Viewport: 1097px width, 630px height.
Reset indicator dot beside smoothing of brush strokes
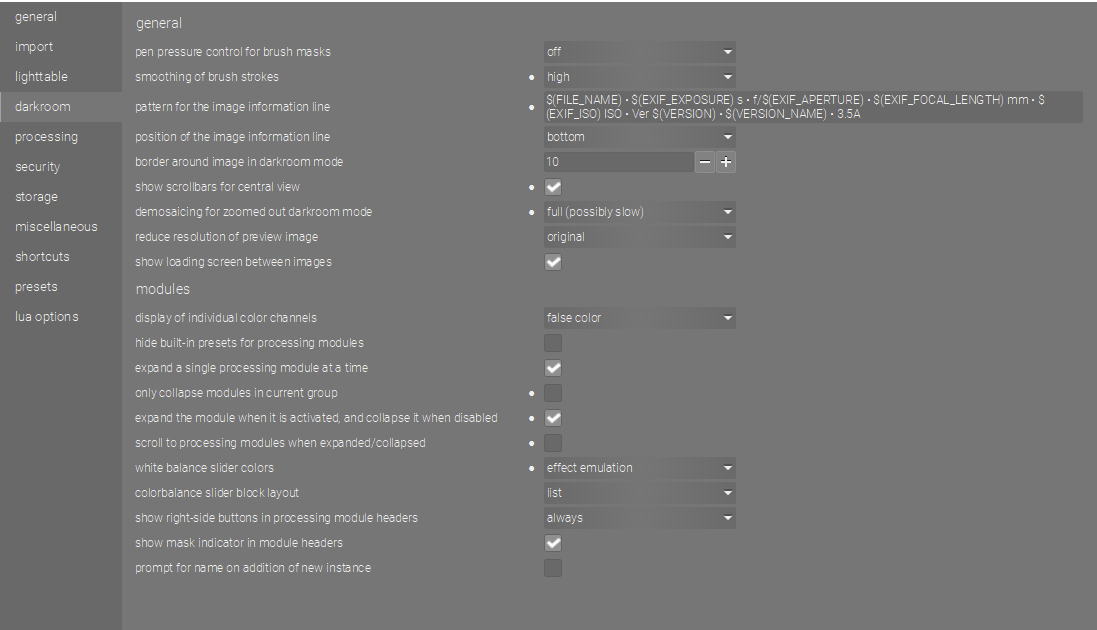coord(531,77)
